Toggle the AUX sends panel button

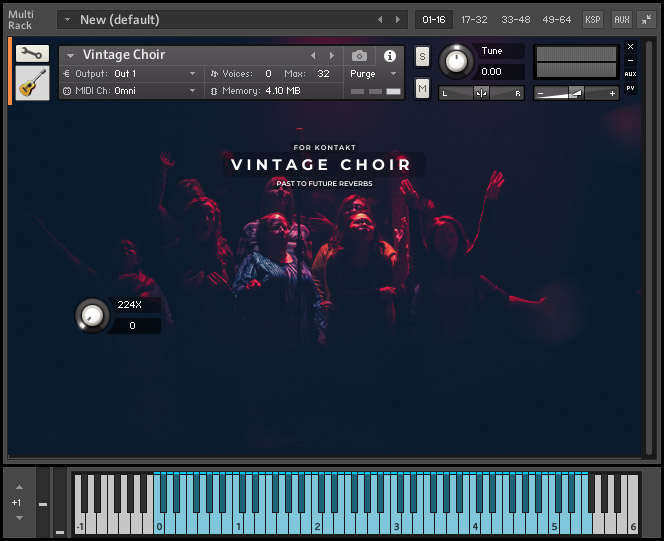click(x=621, y=19)
